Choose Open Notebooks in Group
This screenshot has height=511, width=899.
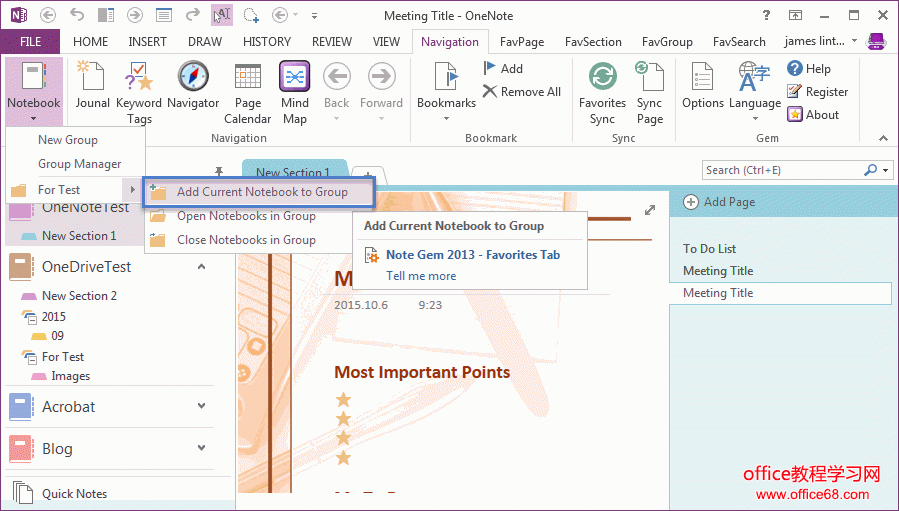(248, 216)
